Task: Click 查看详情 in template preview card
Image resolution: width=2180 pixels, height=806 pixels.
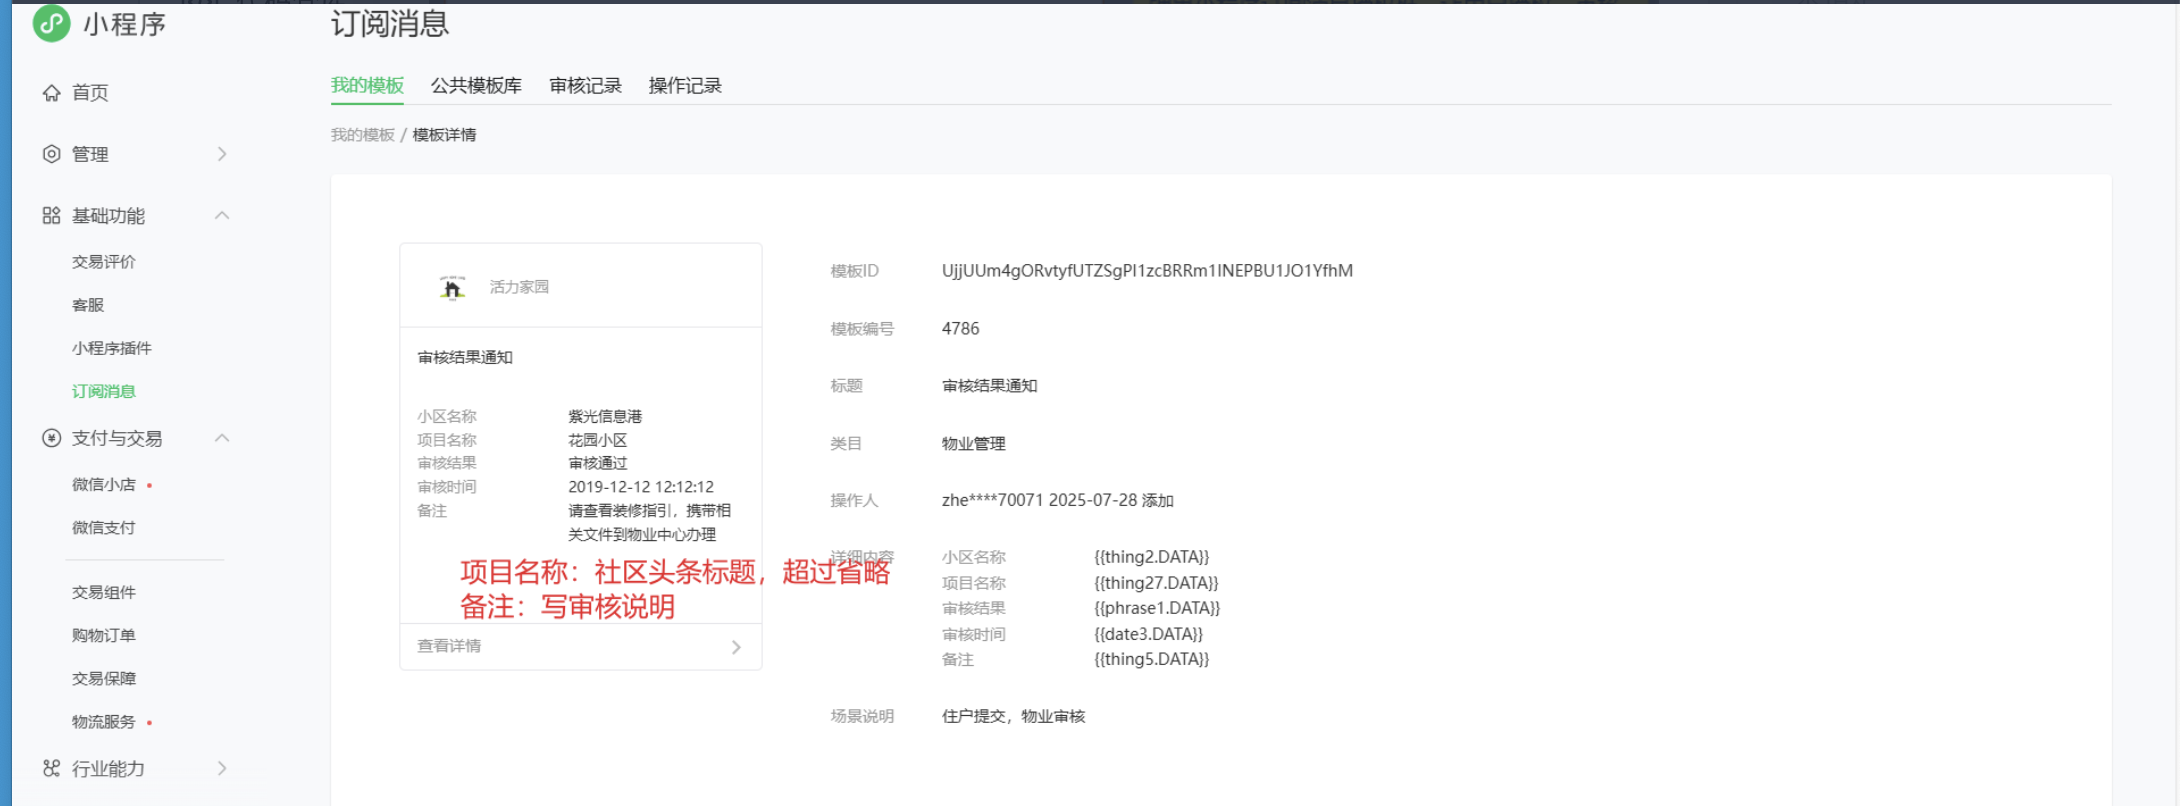Action: (449, 646)
